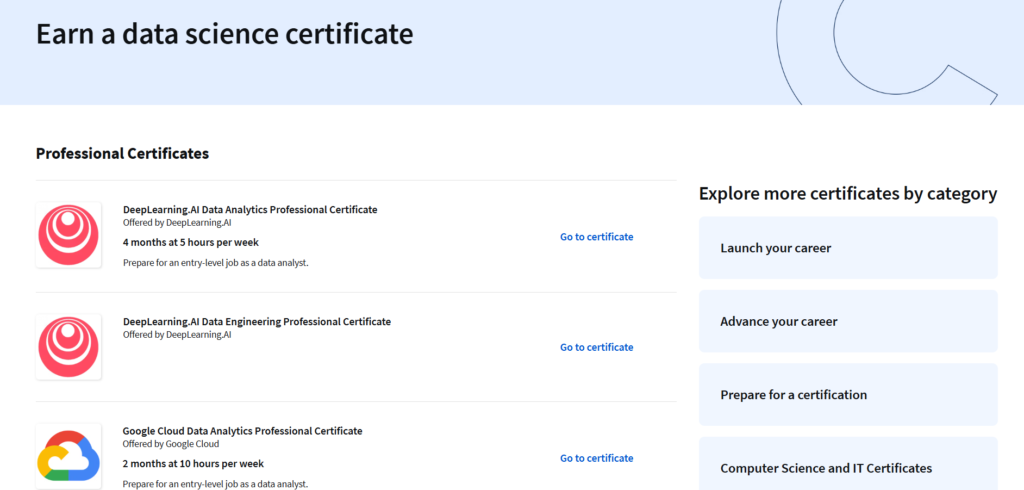Screen dimensions: 1024x490
Task: Click the Offered by Google Cloud text
Action: point(171,444)
